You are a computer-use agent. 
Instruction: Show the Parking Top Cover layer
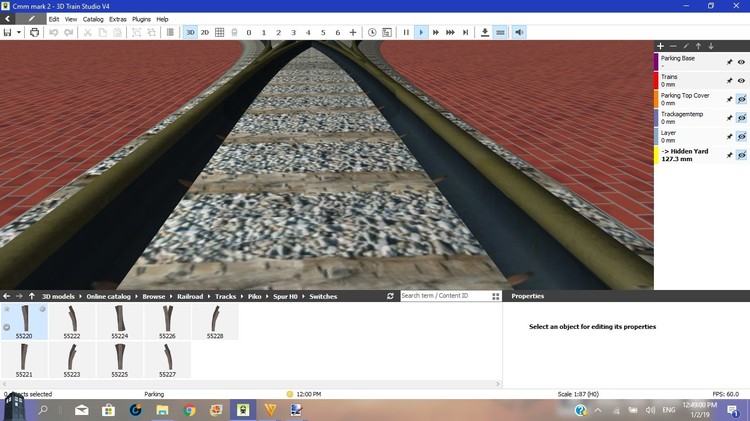tap(741, 100)
